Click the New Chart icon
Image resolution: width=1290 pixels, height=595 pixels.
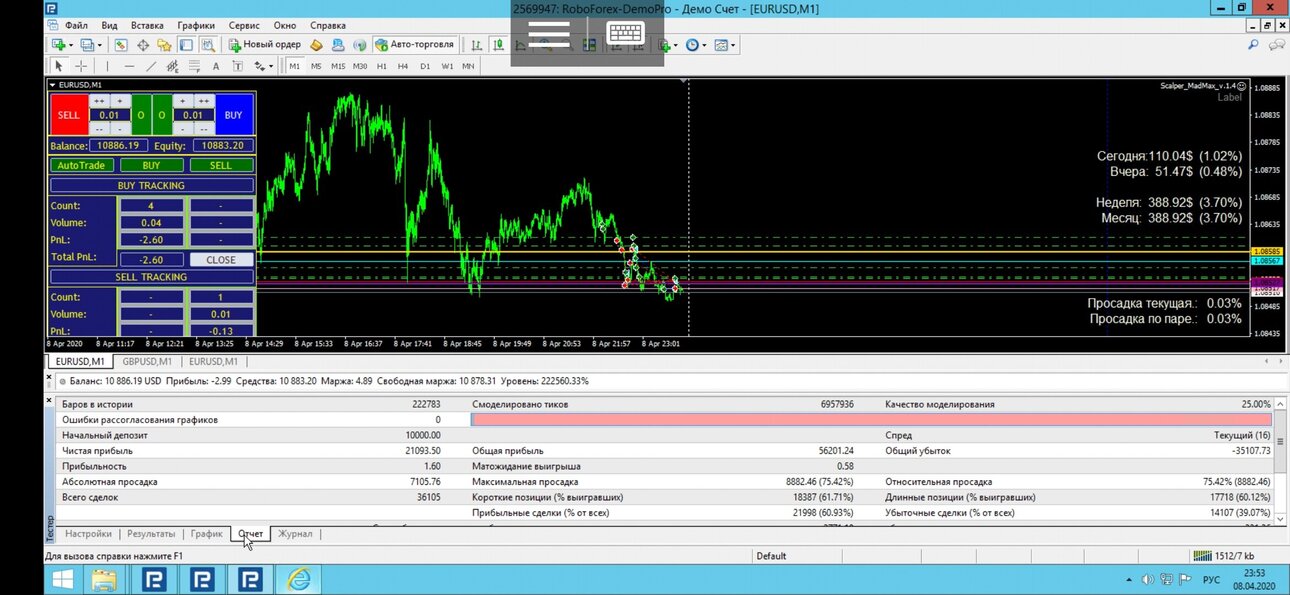(58, 45)
